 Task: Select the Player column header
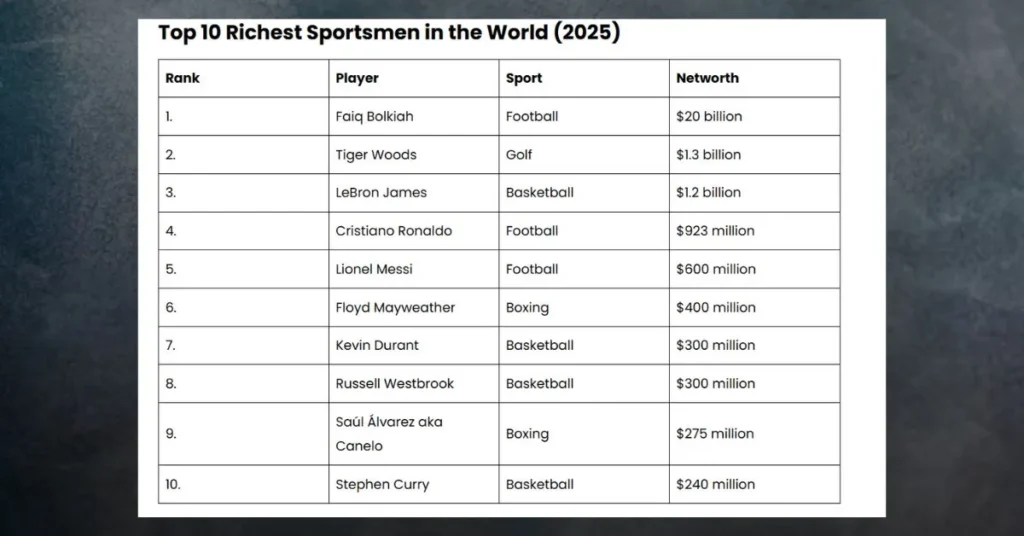pos(357,78)
